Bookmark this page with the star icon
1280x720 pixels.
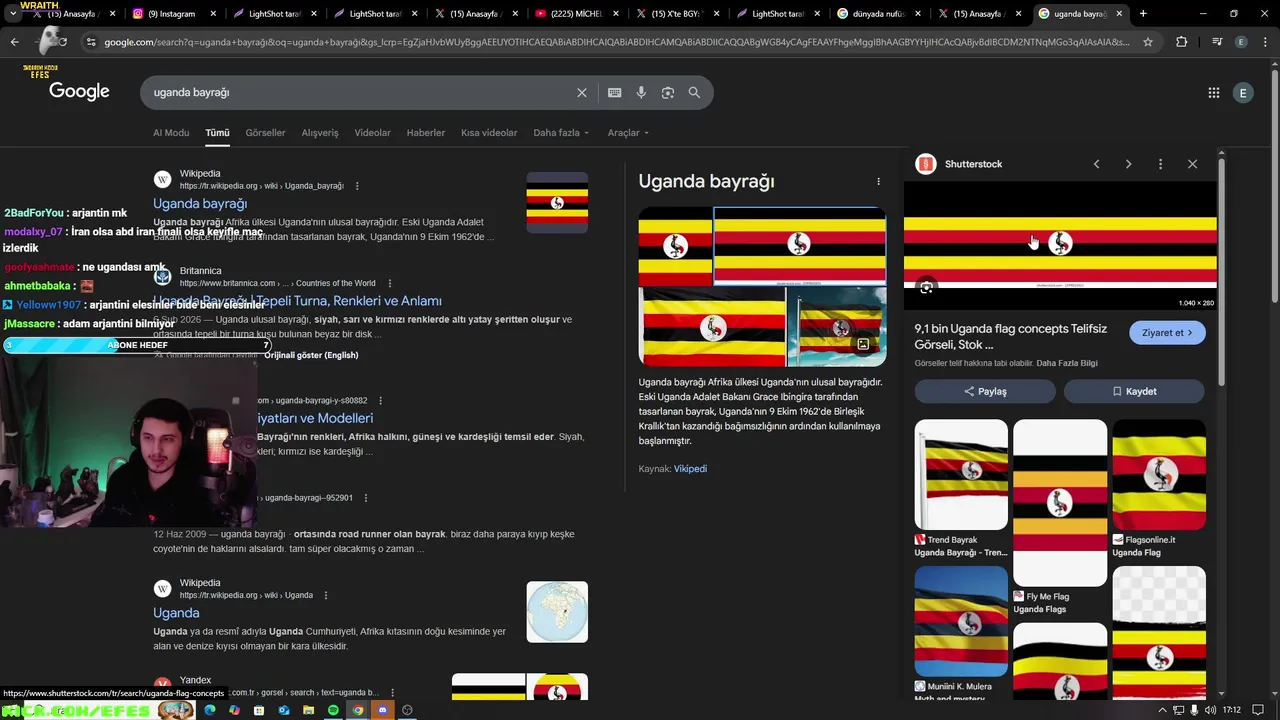coord(1148,42)
